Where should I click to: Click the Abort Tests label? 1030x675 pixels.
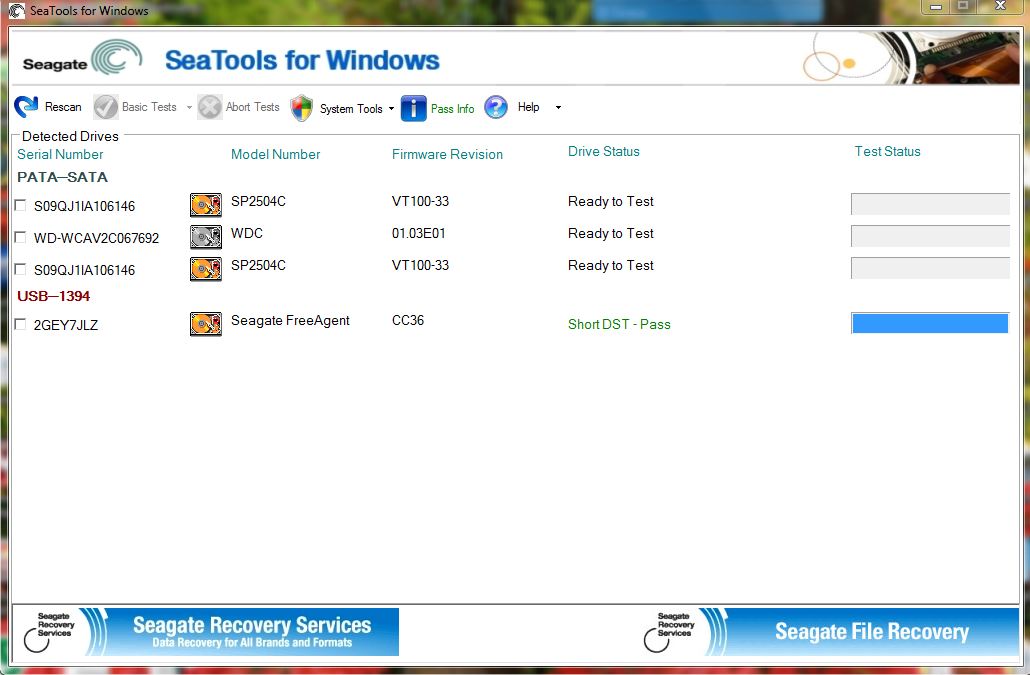(252, 107)
